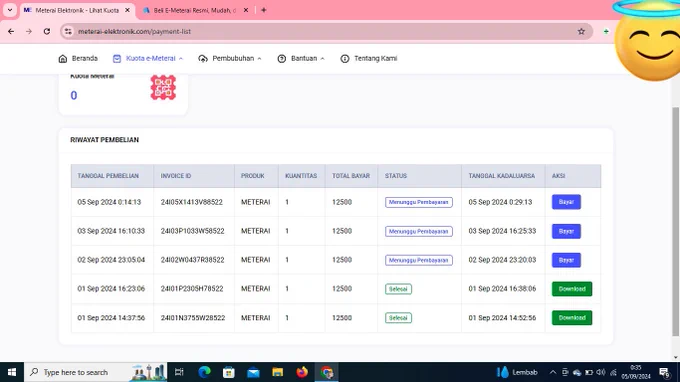This screenshot has width=680, height=382.
Task: Select the Meterai Elektronik - Lihat Kuota tab
Action: [x=77, y=10]
